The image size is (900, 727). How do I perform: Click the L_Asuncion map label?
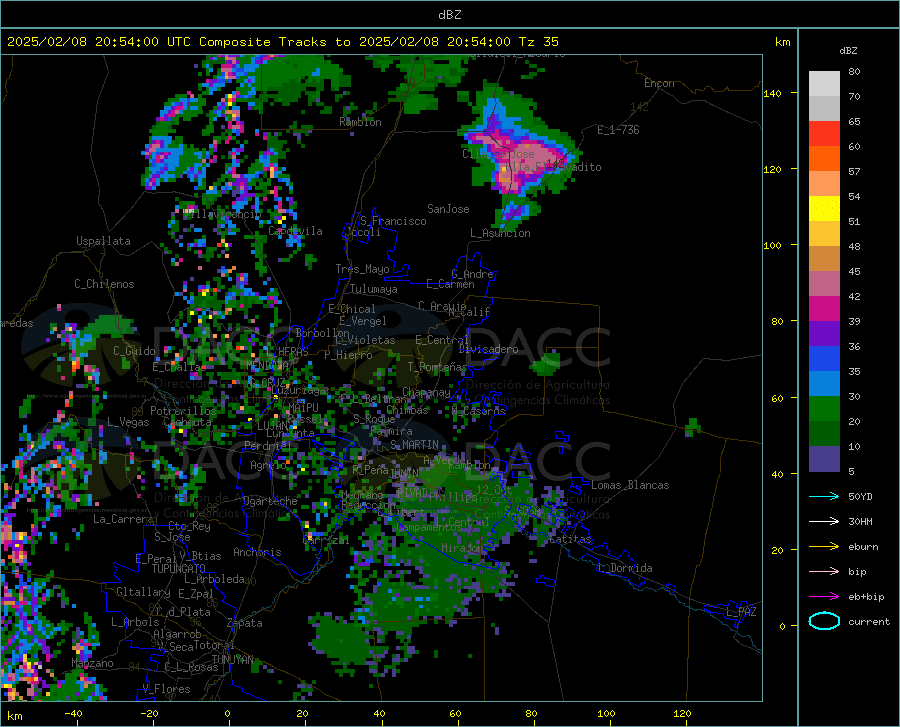500,233
